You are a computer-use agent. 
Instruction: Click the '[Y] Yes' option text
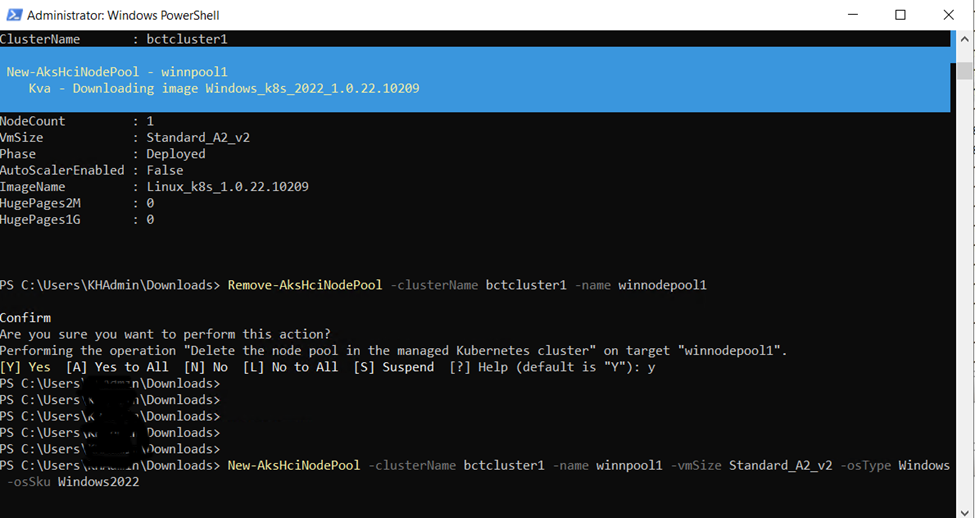25,367
